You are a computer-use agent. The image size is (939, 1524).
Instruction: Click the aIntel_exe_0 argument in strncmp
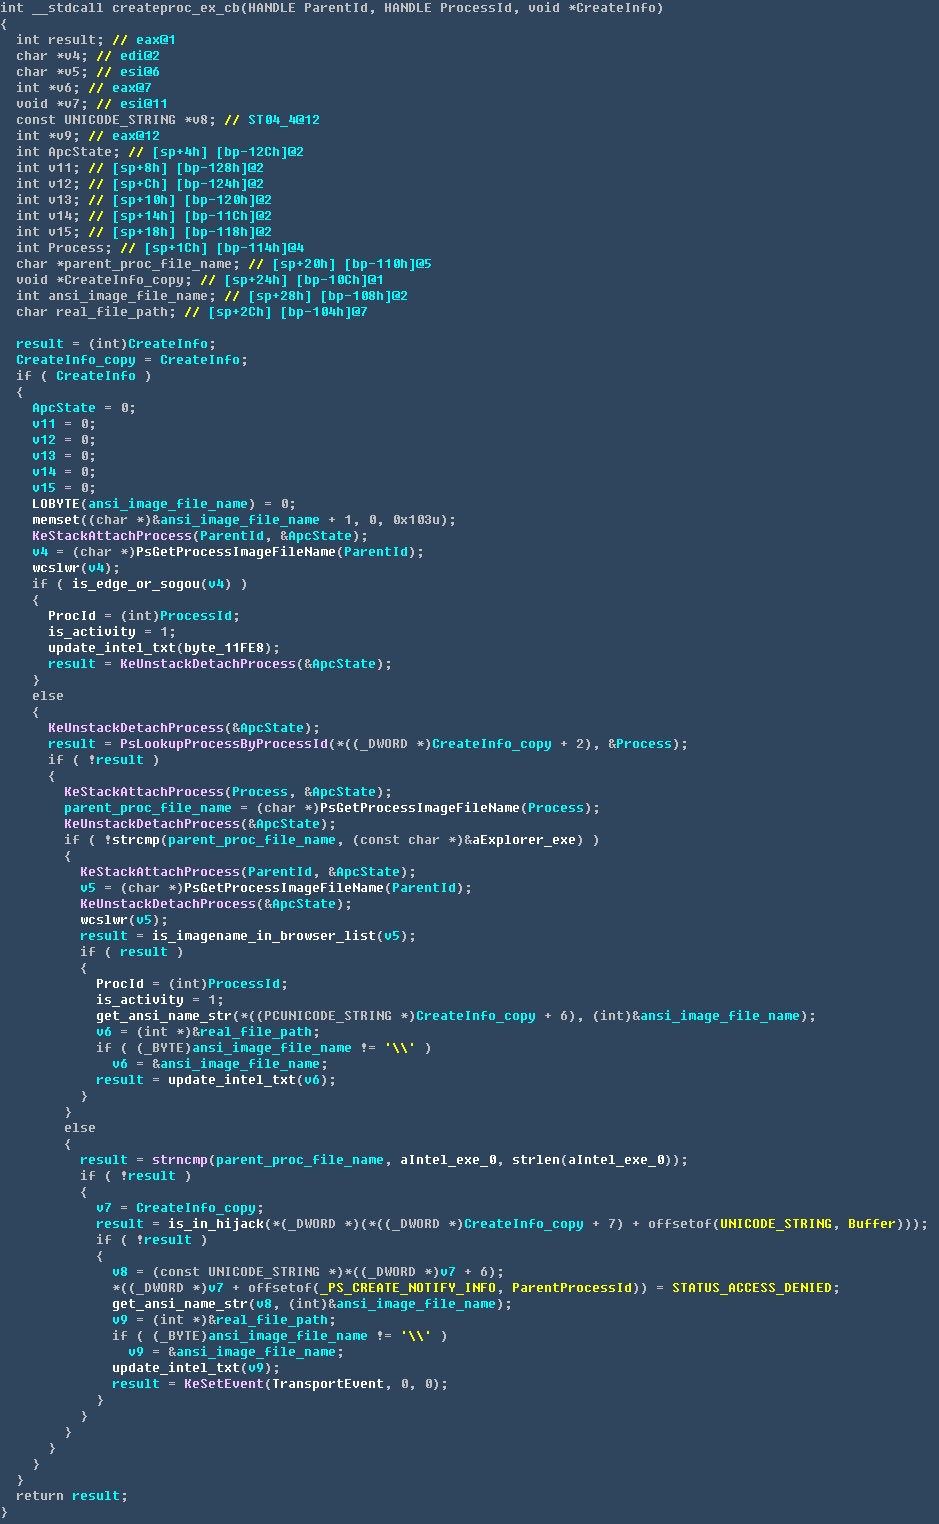click(448, 1160)
